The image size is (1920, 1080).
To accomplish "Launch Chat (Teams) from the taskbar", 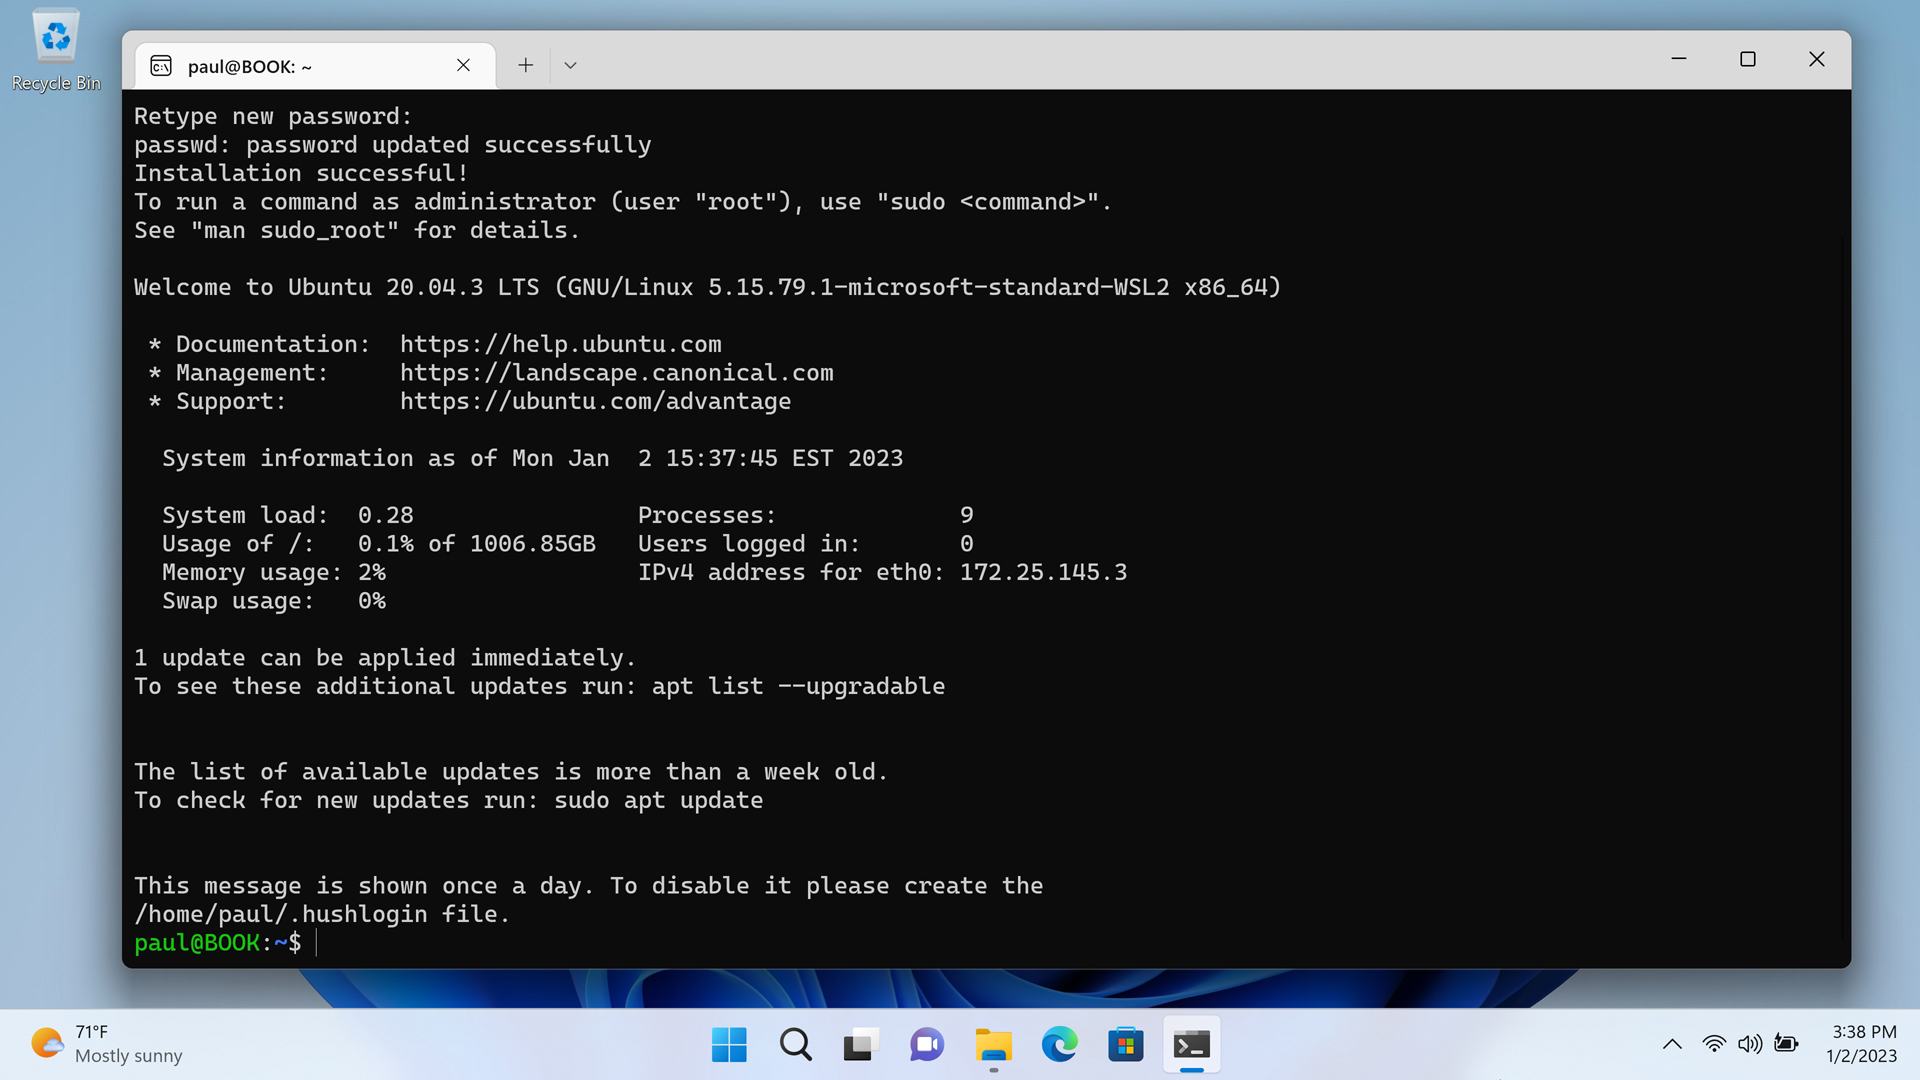I will [x=927, y=1045].
